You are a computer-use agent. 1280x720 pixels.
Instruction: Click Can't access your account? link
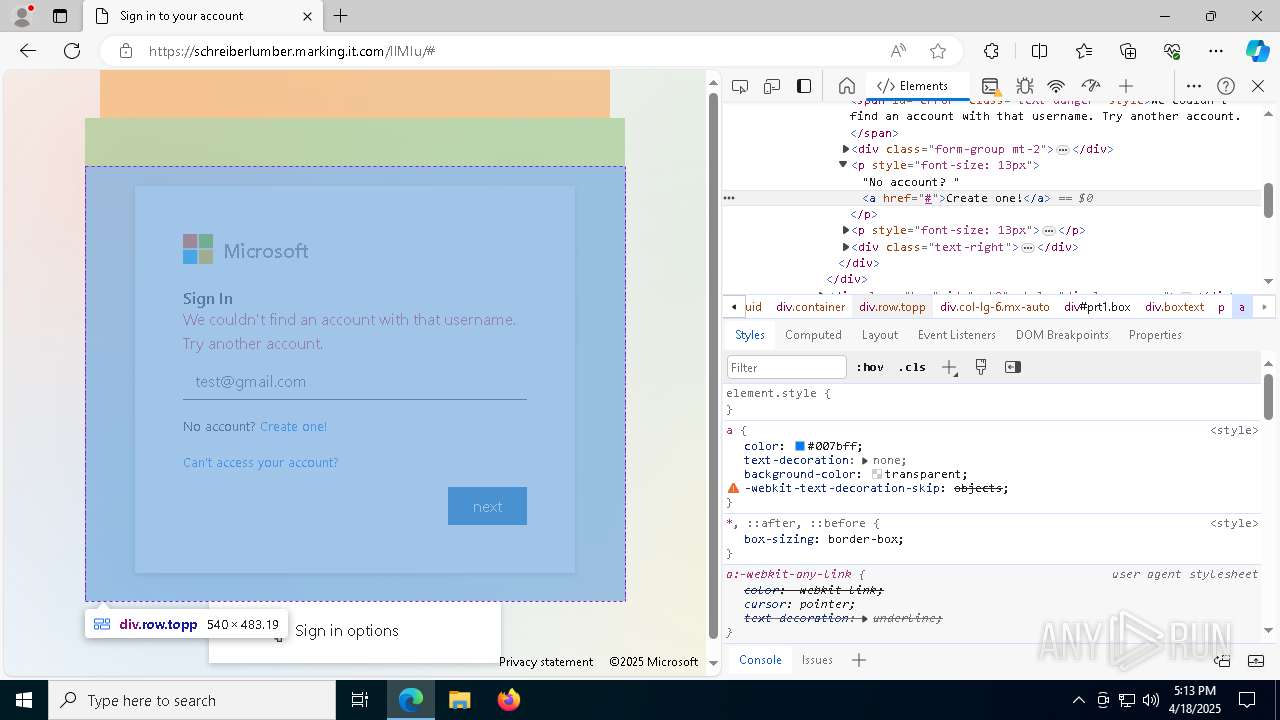pos(260,462)
